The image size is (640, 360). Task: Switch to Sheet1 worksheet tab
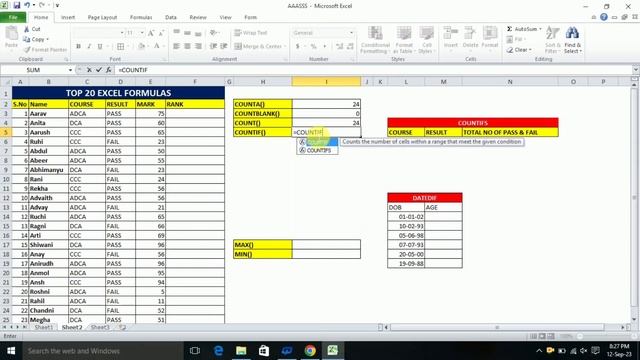[44, 327]
